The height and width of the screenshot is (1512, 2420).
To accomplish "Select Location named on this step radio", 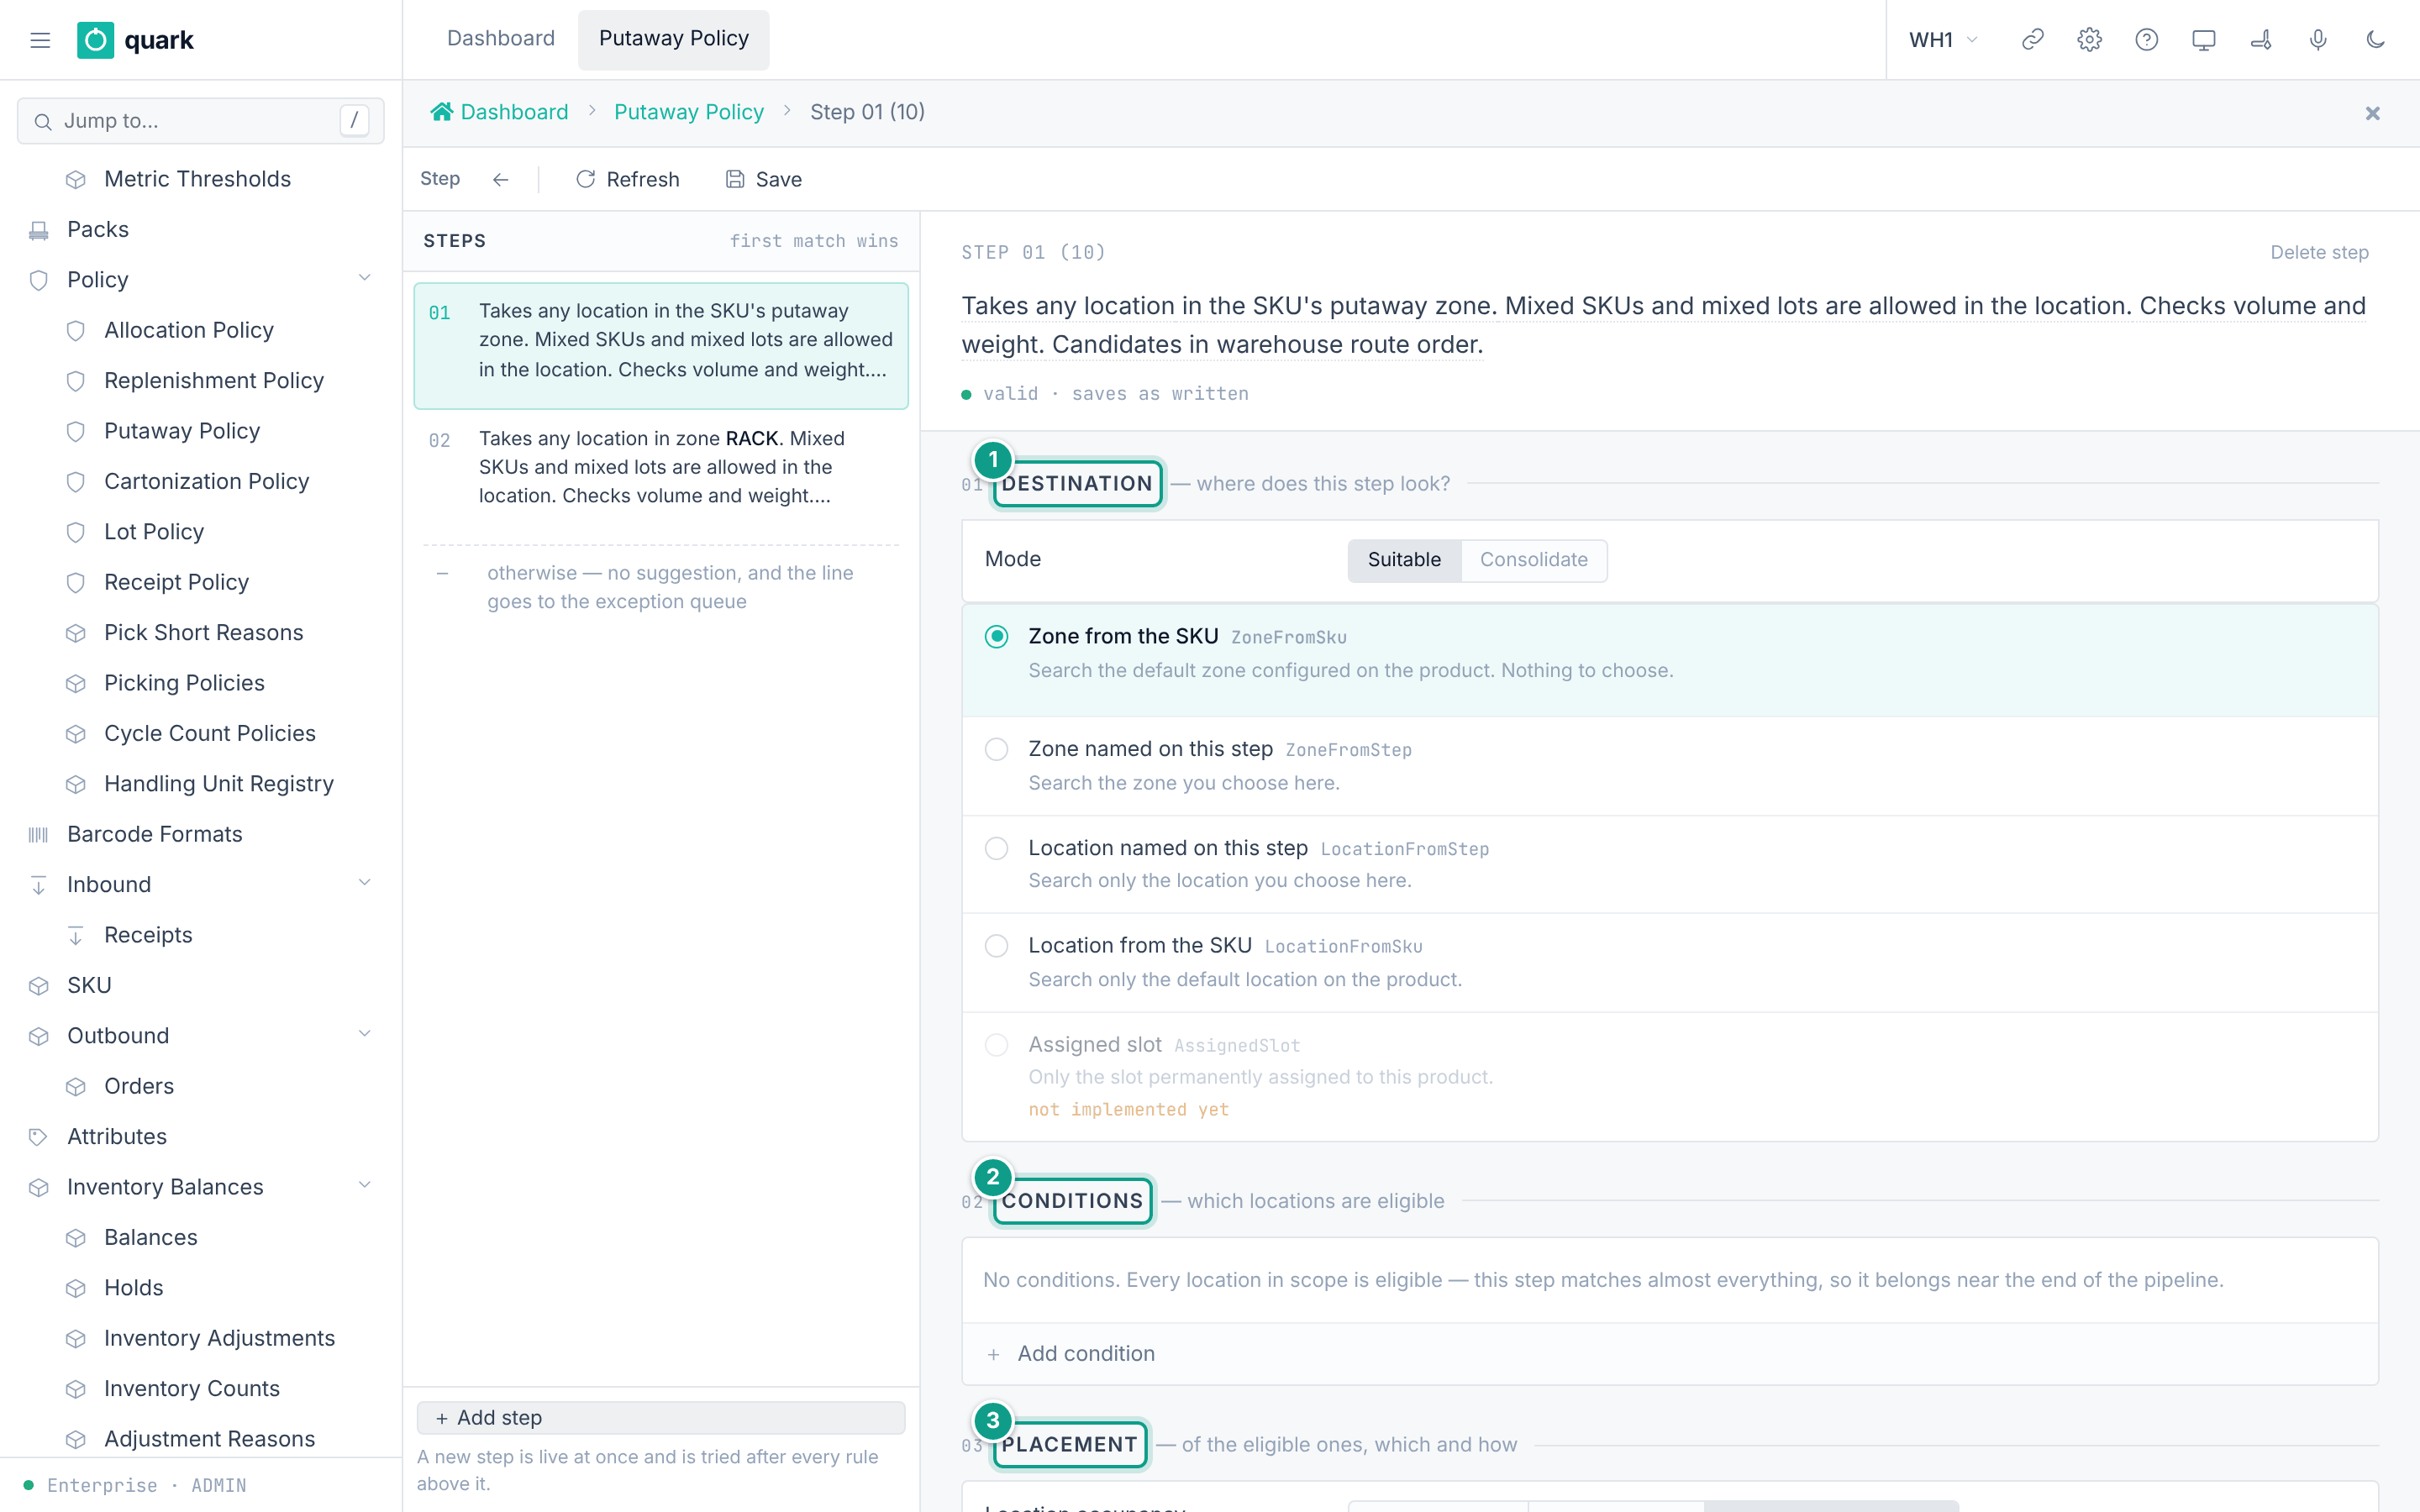I will pyautogui.click(x=996, y=848).
